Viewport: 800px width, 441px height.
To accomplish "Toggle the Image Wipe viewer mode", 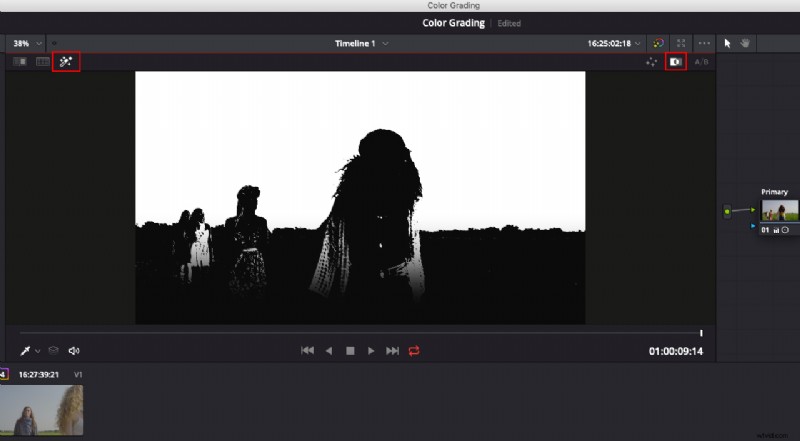I will tap(20, 62).
